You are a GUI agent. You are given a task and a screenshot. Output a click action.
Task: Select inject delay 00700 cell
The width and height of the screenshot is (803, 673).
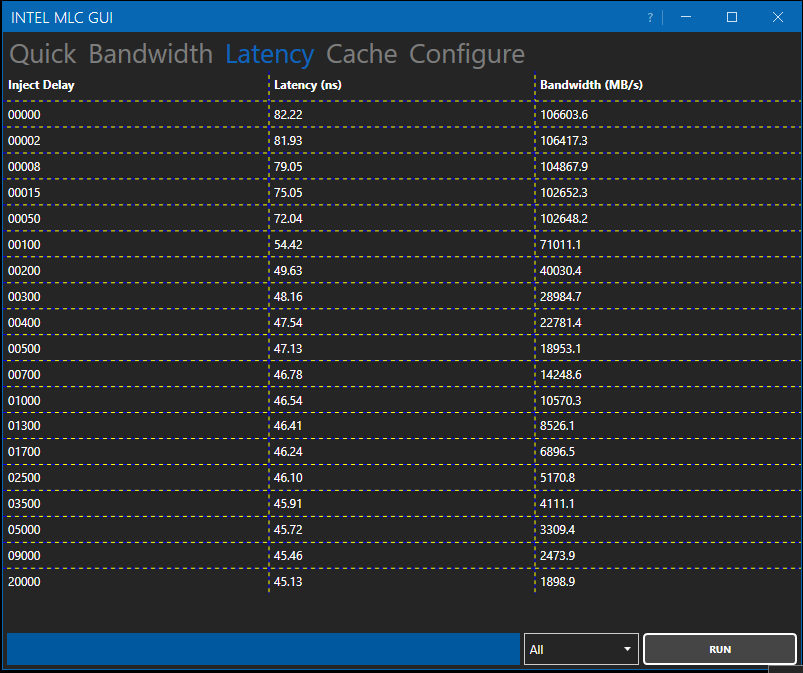coord(24,375)
